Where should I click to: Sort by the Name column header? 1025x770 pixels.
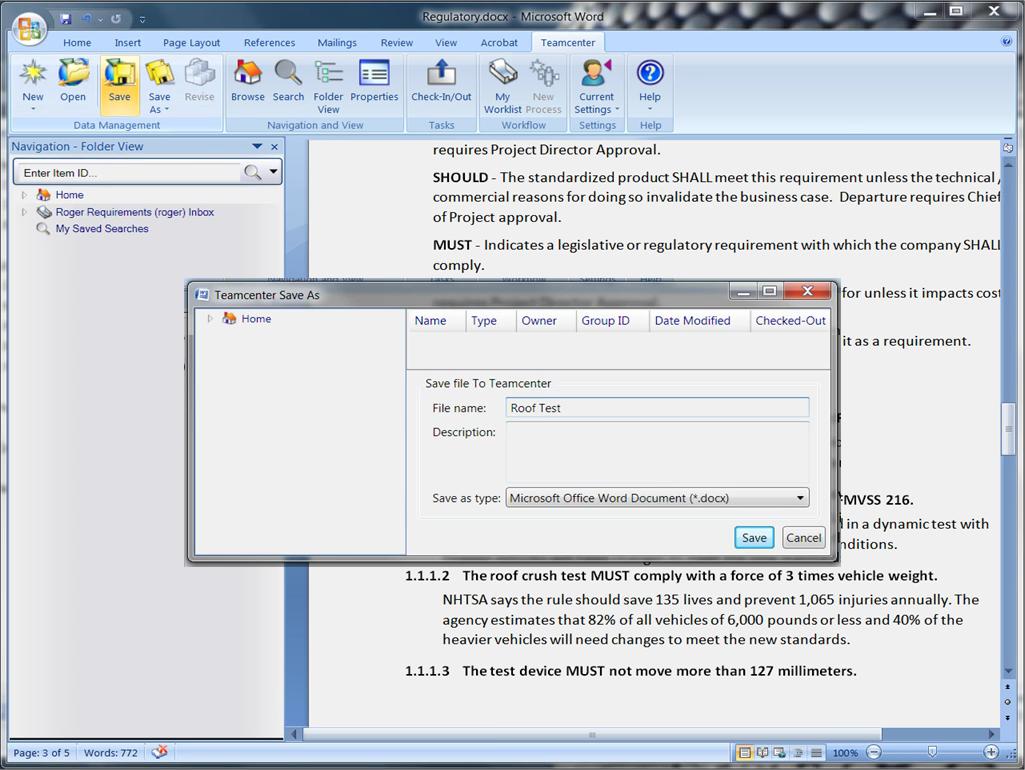[430, 320]
